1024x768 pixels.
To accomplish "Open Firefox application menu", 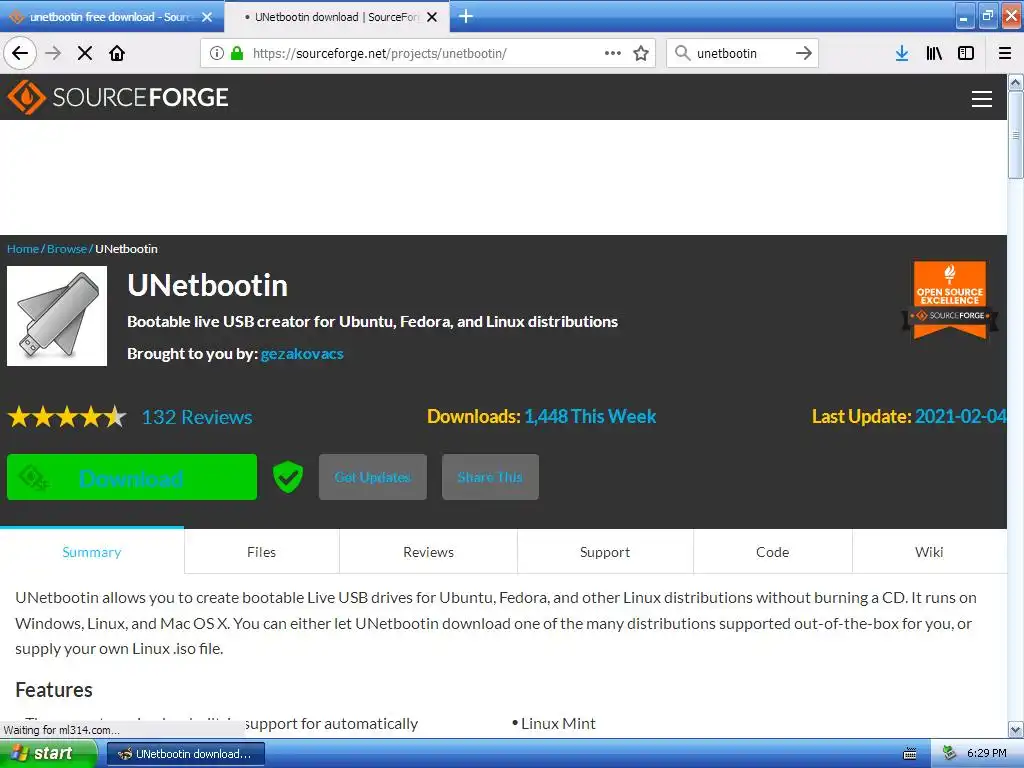I will [1005, 53].
